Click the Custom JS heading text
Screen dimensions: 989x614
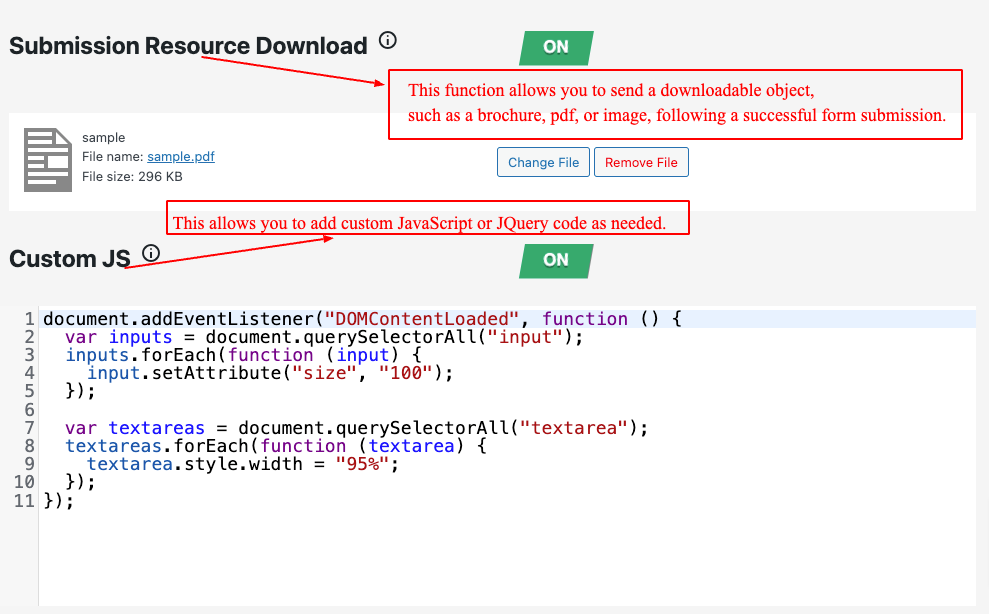[69, 259]
